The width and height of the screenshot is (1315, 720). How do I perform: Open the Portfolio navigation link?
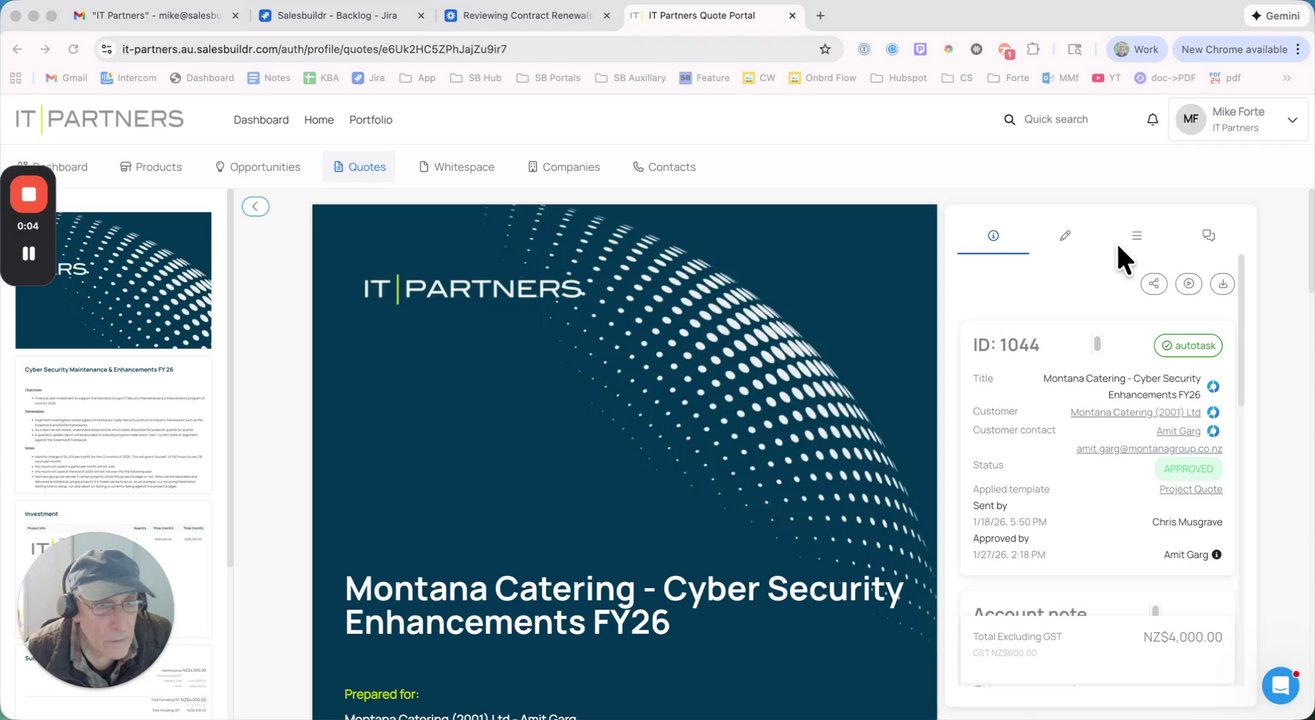[x=371, y=120]
